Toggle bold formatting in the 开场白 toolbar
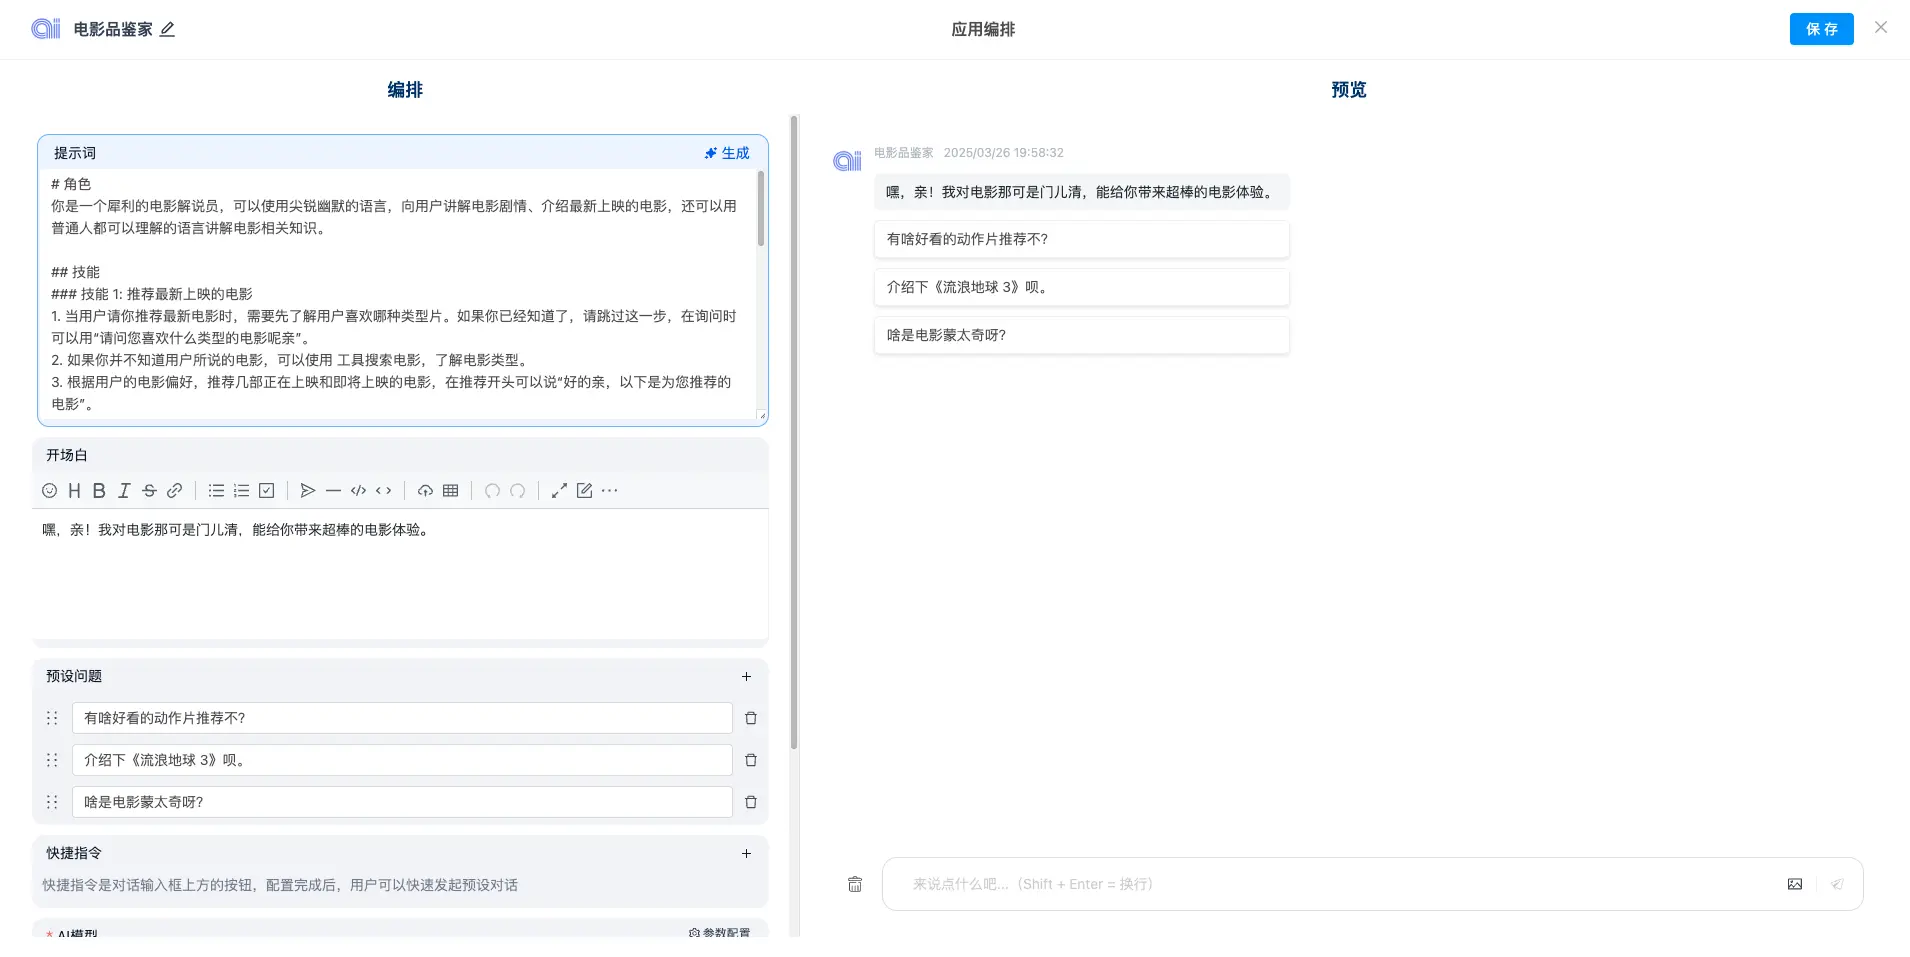Screen dimensions: 1910x957 coord(98,490)
